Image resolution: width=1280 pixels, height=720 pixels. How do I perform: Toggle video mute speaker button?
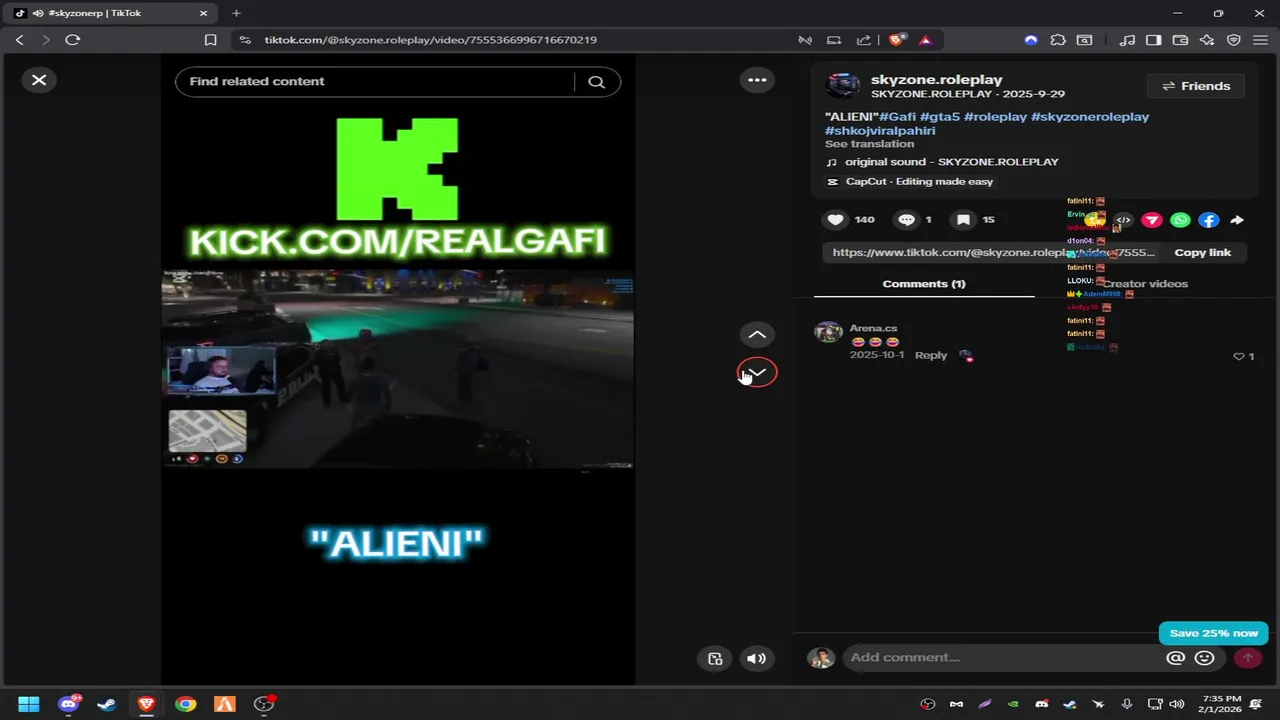pyautogui.click(x=757, y=658)
